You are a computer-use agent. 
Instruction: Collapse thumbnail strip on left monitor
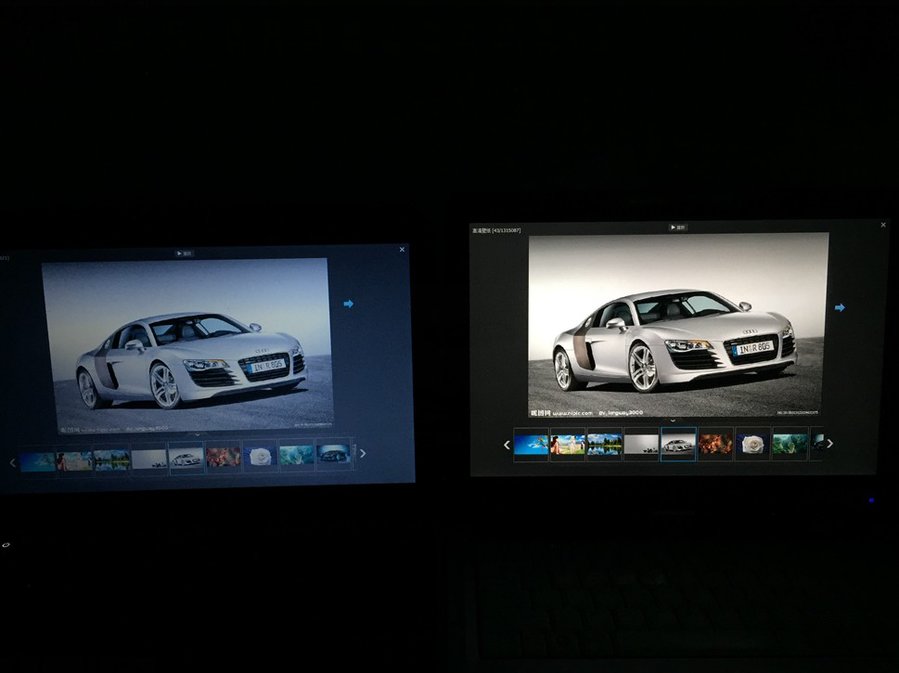point(197,433)
